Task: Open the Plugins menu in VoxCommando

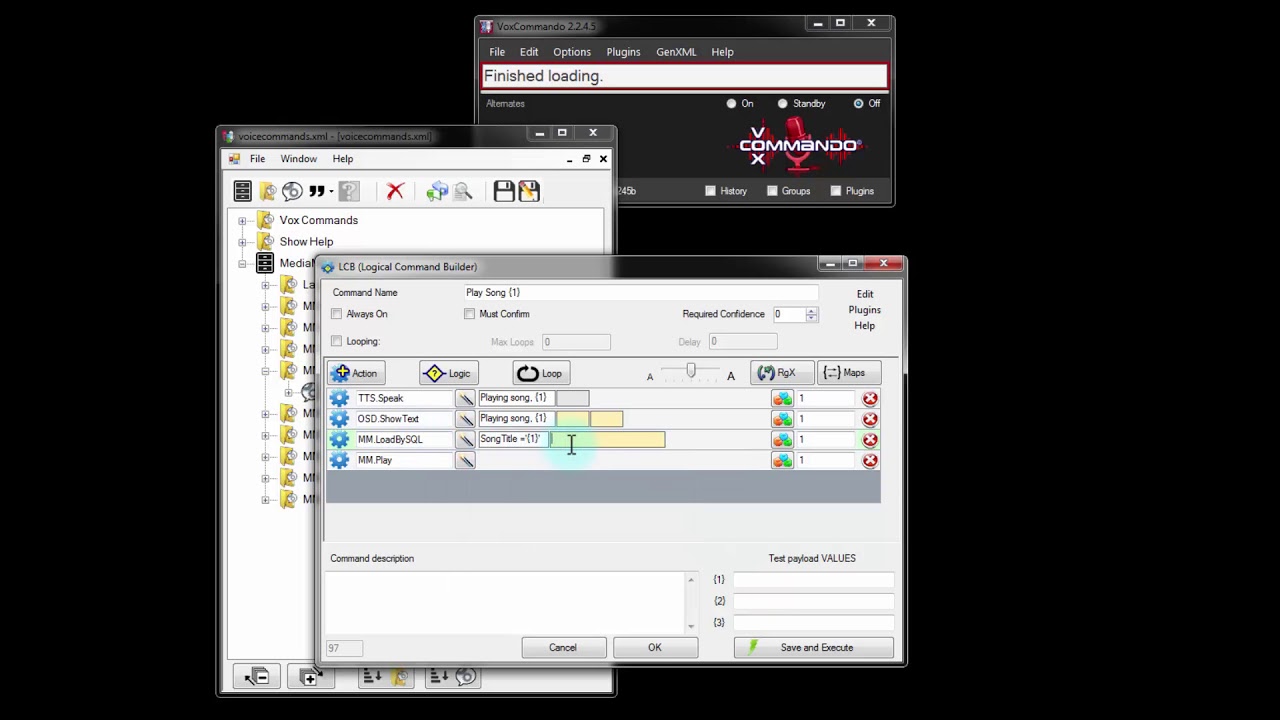Action: [623, 52]
